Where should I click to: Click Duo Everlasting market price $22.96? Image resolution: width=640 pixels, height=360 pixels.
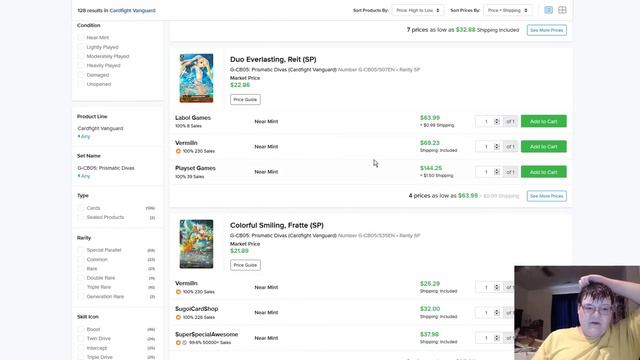tap(240, 85)
